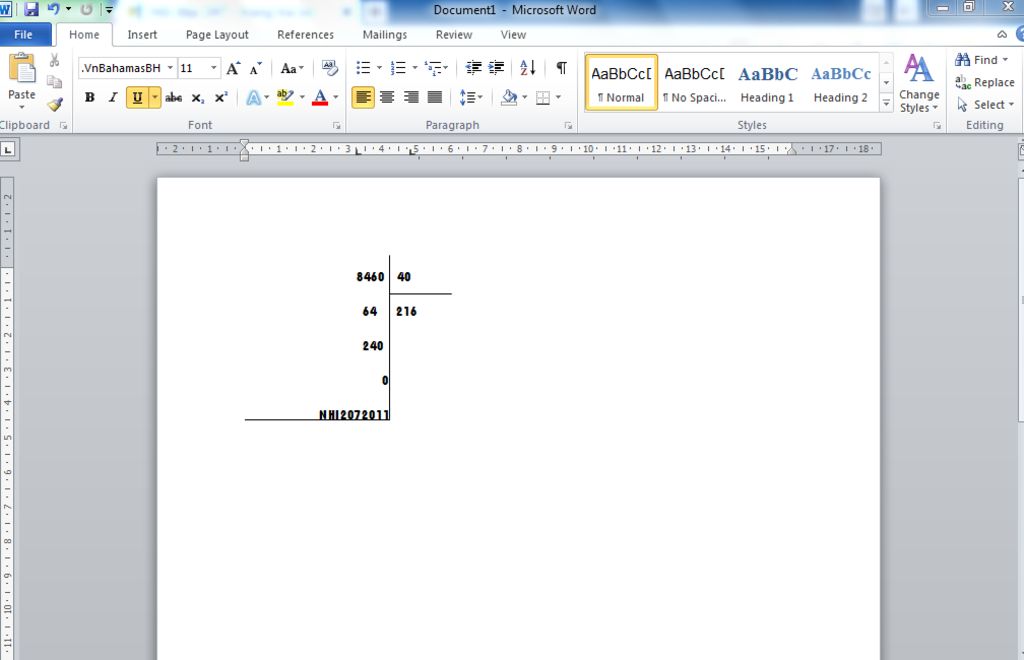This screenshot has height=660, width=1024.
Task: Expand the Styles gallery More arrow
Action: [886, 103]
